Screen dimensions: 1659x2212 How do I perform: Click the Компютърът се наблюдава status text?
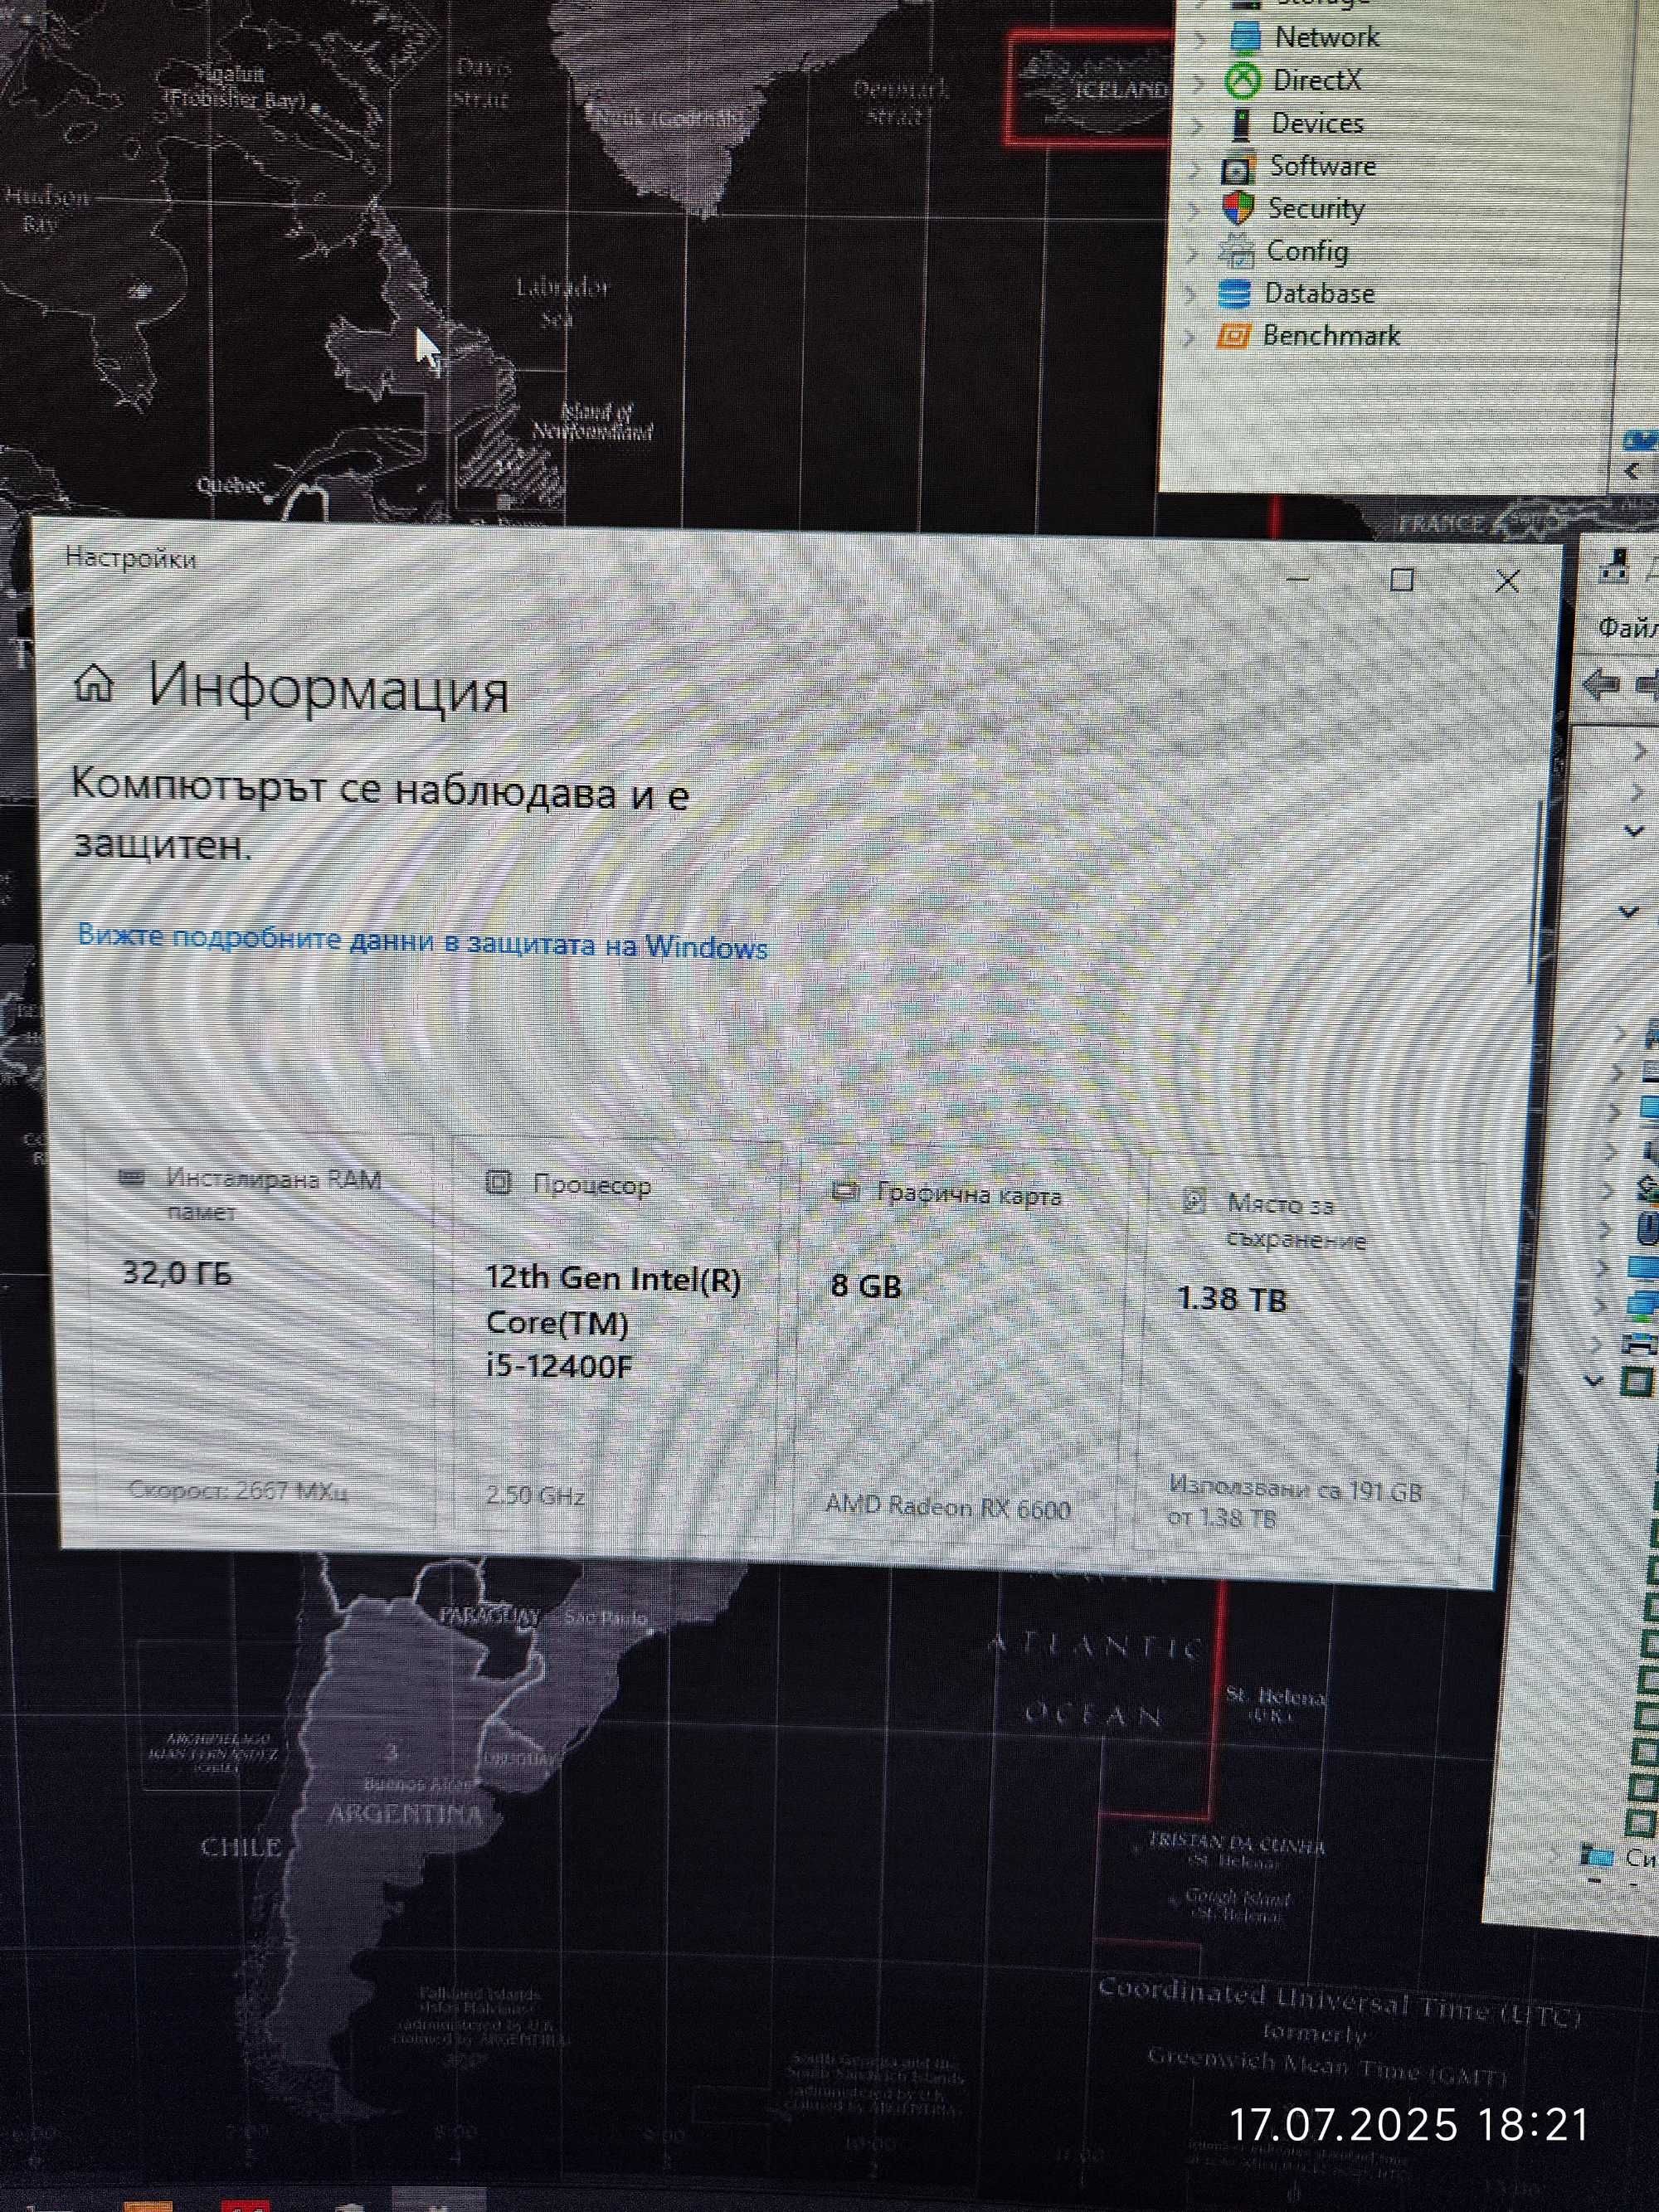tap(380, 815)
